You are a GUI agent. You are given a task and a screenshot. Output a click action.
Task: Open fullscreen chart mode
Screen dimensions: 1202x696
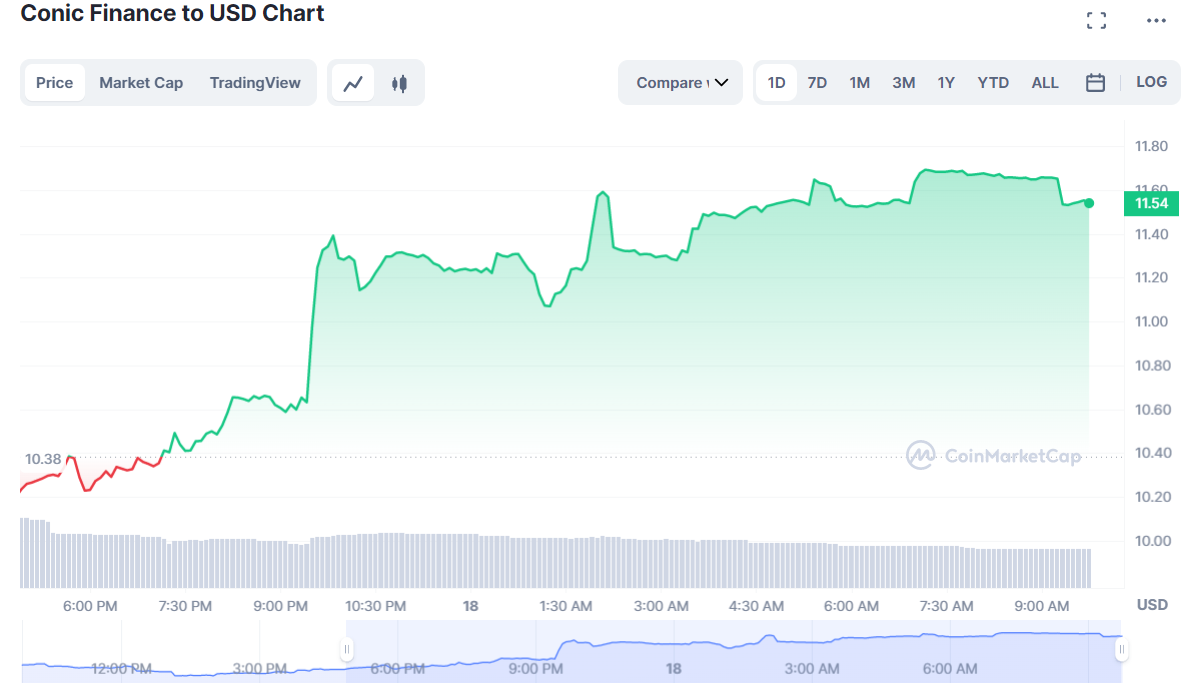coord(1097,21)
